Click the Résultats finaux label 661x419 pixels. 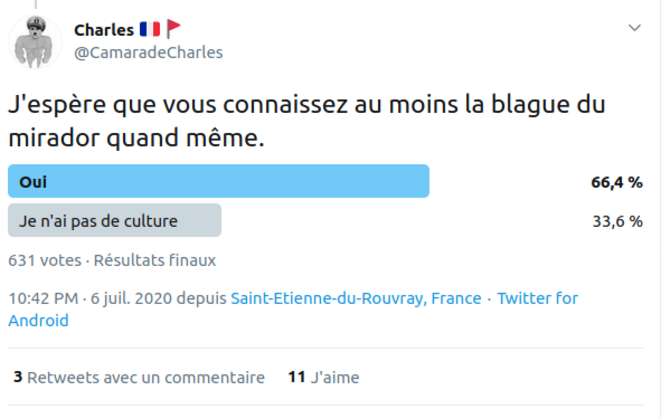point(155,261)
